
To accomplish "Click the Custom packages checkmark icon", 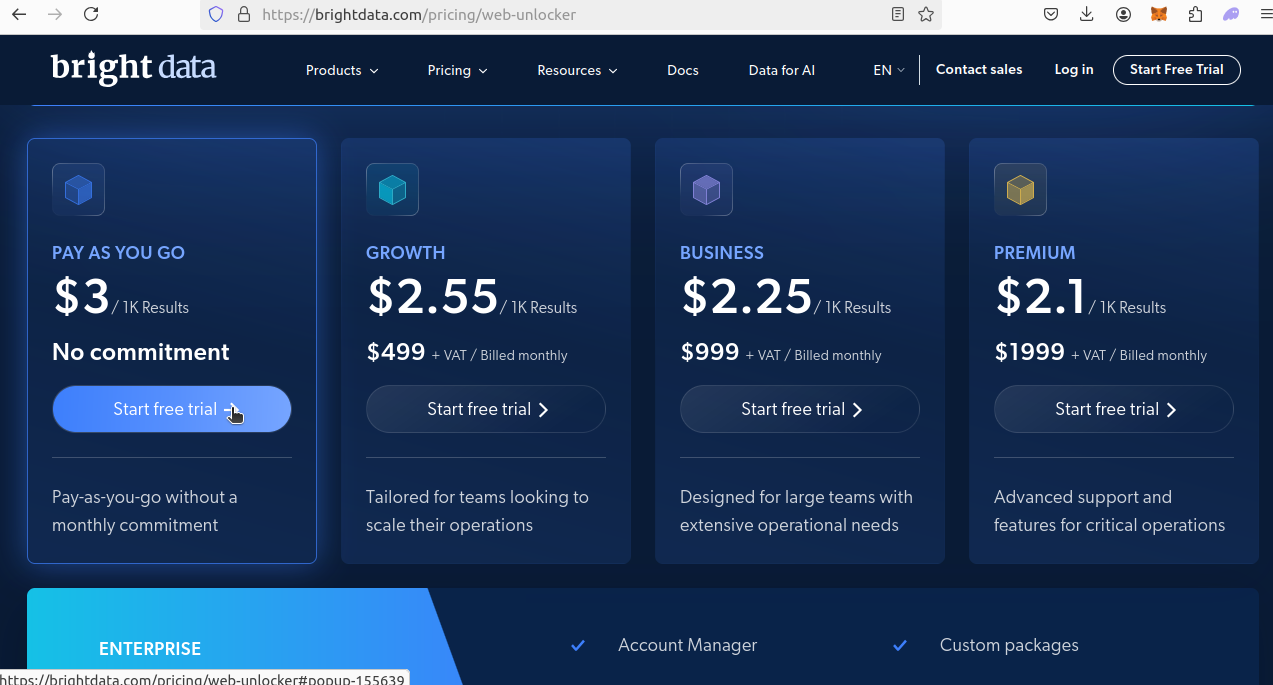I will [899, 646].
